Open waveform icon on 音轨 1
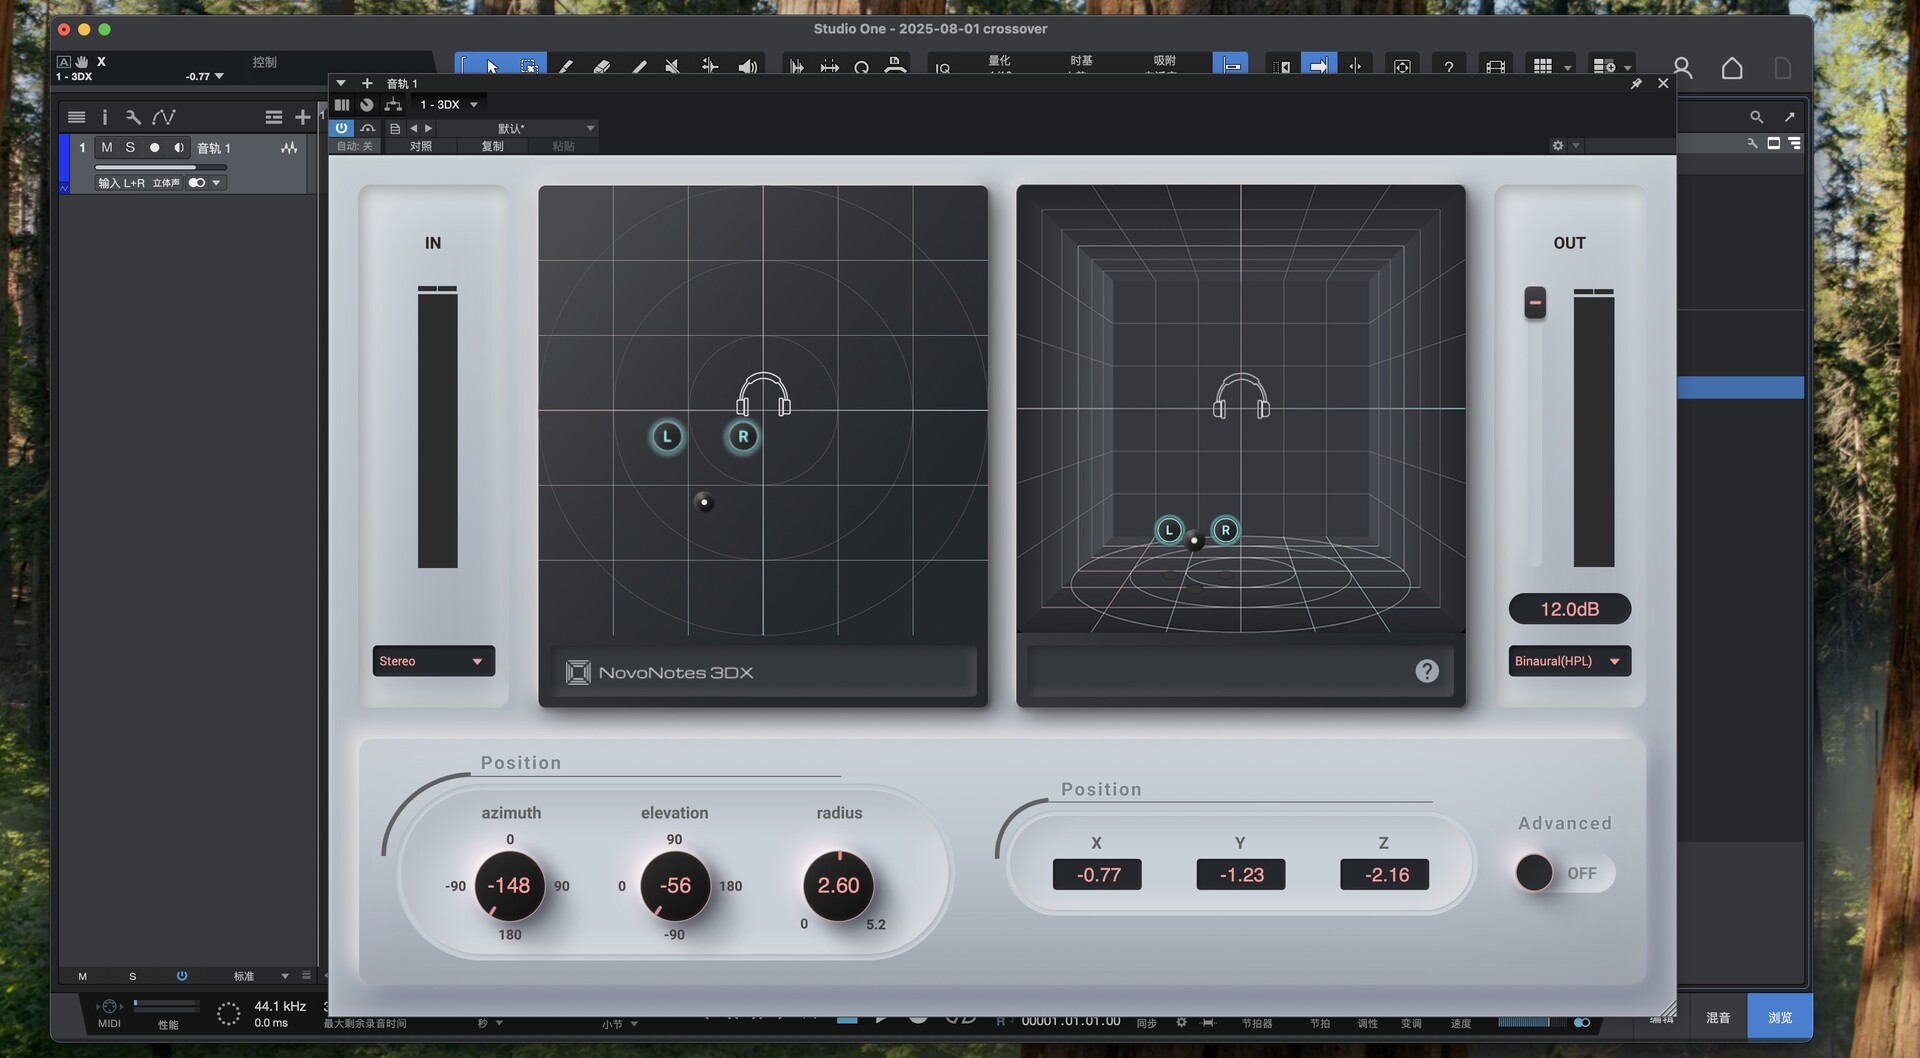Image resolution: width=1920 pixels, height=1058 pixels. click(x=289, y=148)
